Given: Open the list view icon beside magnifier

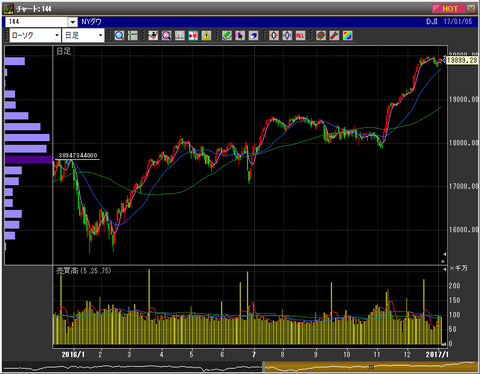Looking at the screenshot, I should (133, 35).
